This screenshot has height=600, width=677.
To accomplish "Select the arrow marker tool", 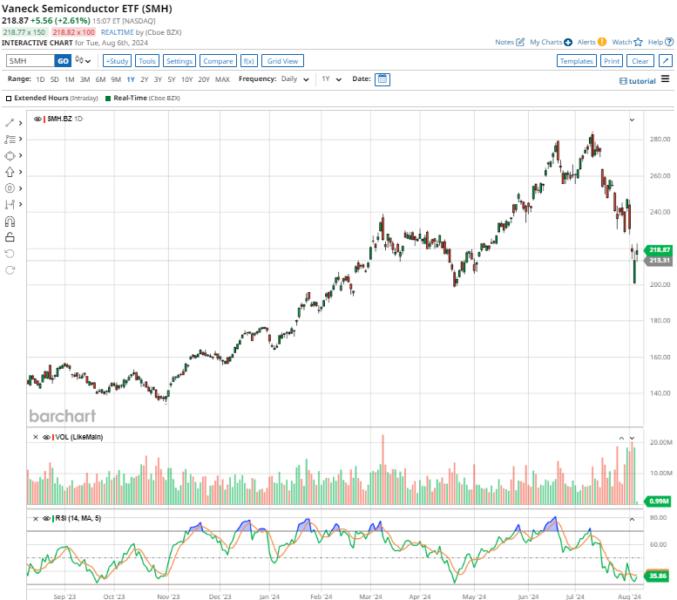I will pyautogui.click(x=9, y=172).
